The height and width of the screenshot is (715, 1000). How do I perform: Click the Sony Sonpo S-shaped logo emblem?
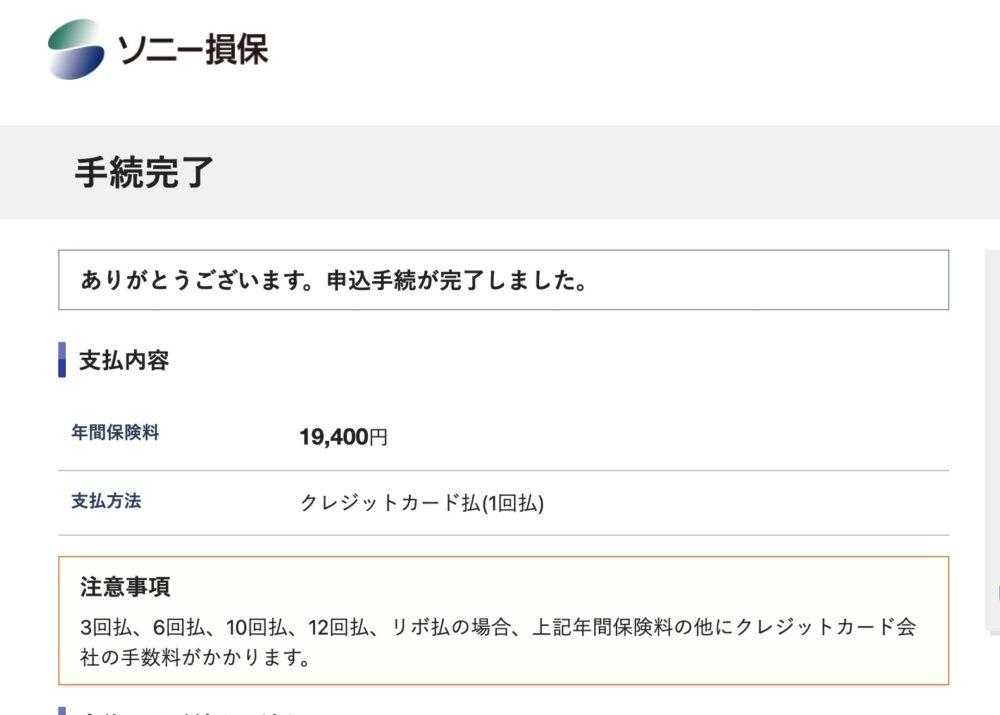pyautogui.click(x=75, y=49)
